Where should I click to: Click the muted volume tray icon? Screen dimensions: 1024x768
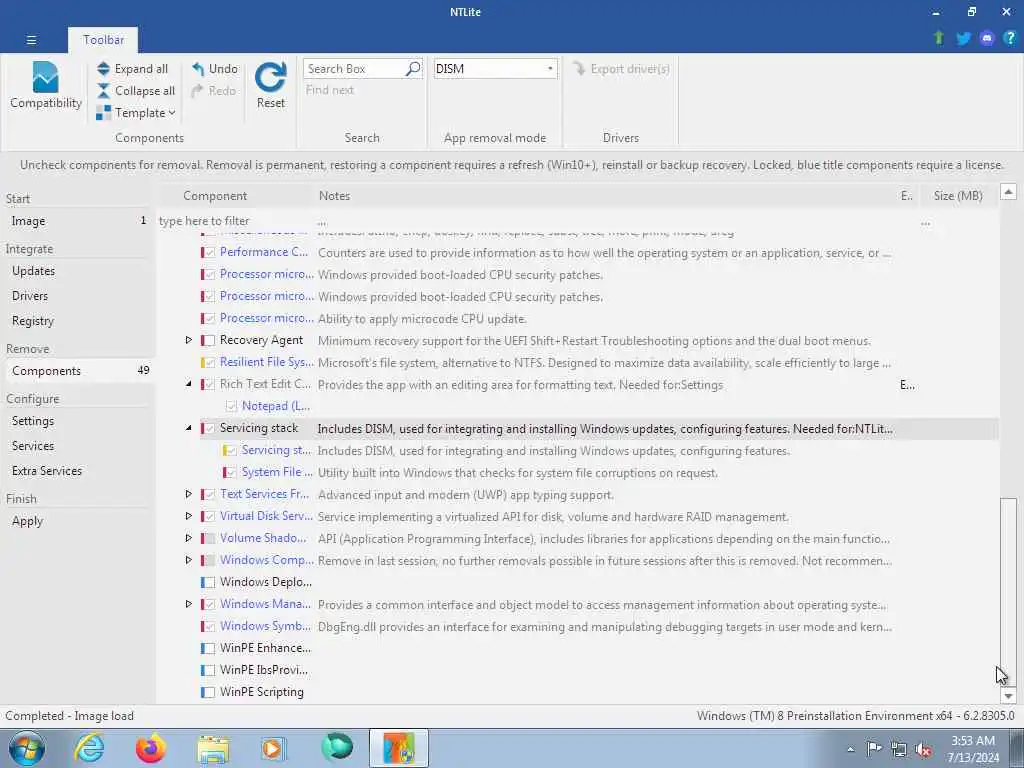[x=923, y=749]
